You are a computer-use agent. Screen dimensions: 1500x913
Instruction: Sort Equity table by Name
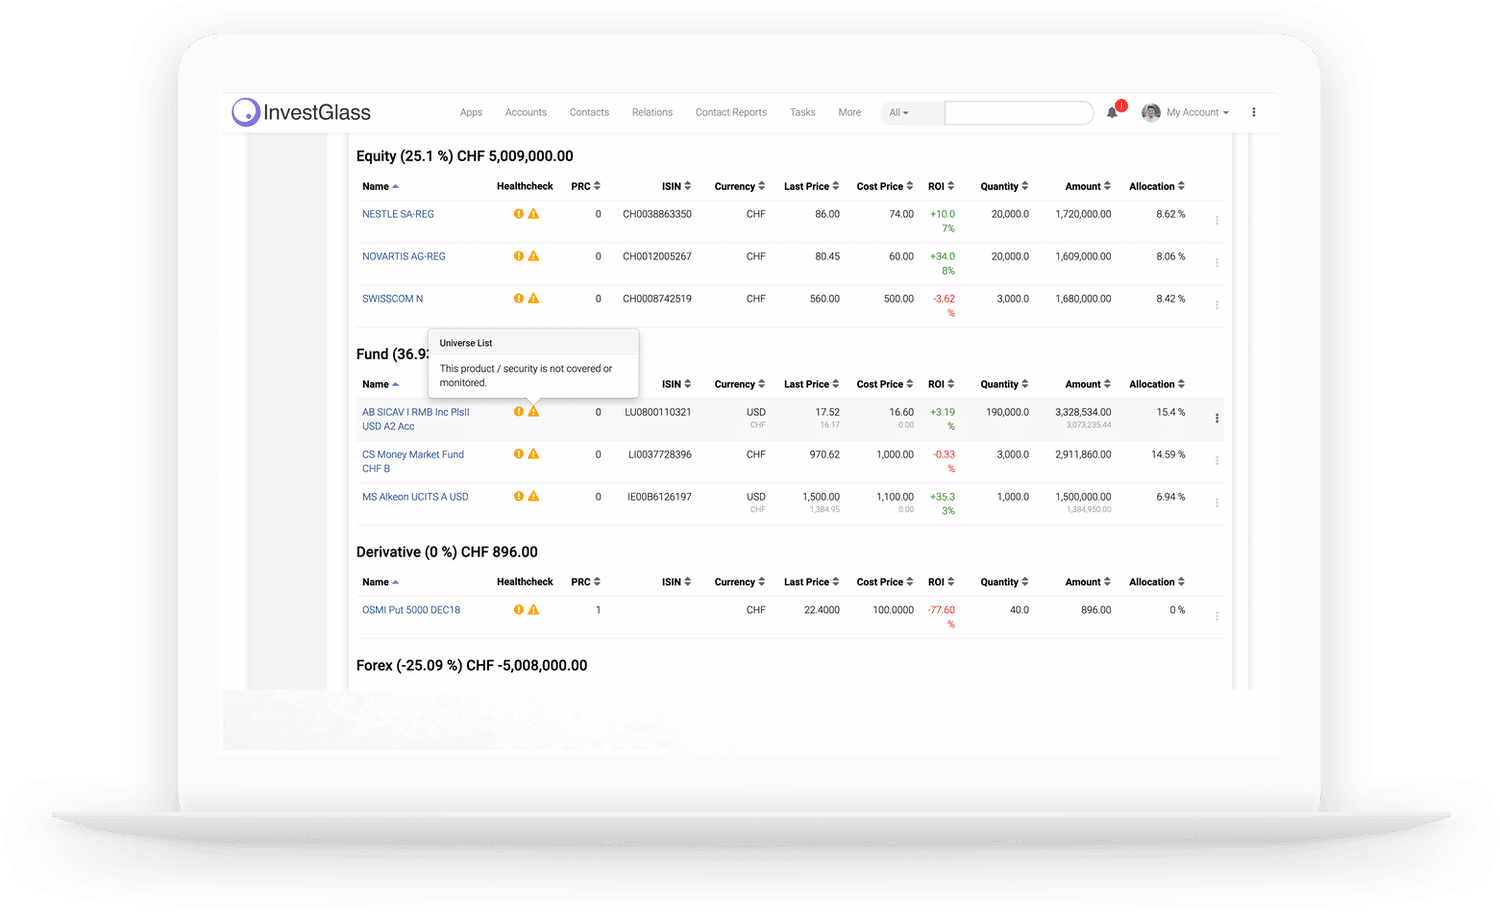pyautogui.click(x=380, y=186)
